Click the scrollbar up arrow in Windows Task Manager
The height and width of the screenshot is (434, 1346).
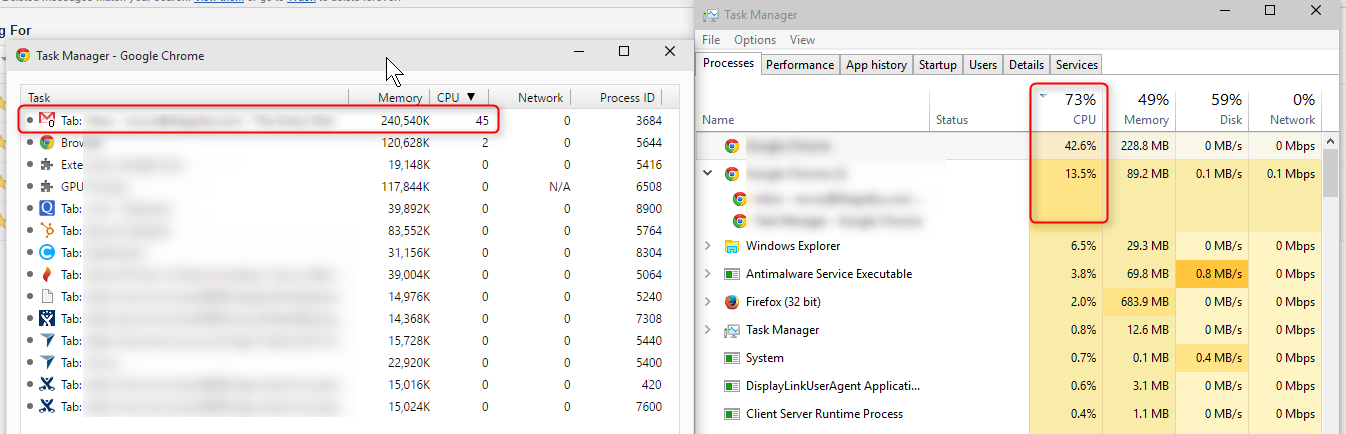point(1330,141)
